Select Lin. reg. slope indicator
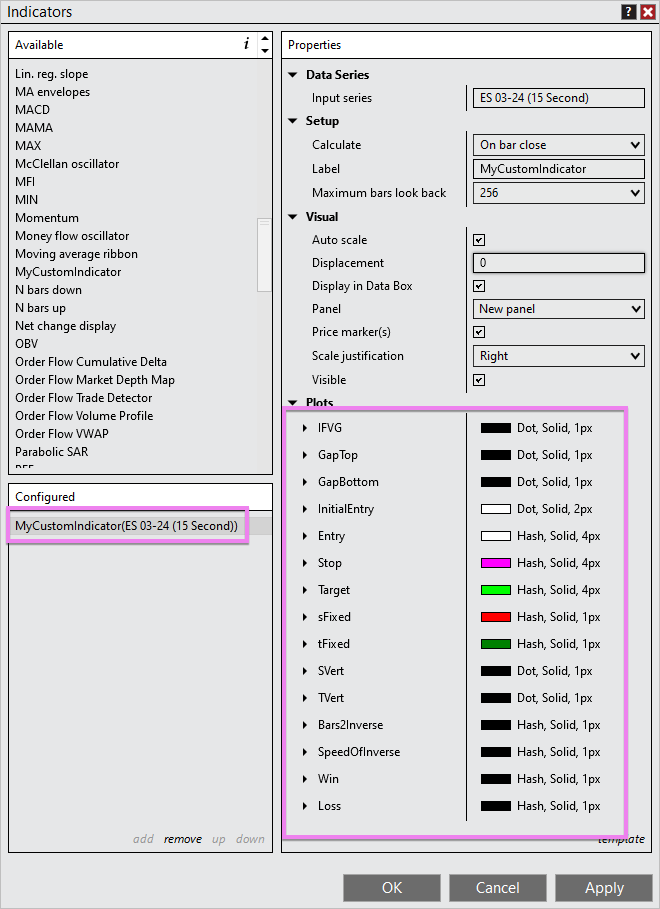The height and width of the screenshot is (909, 660). click(x=52, y=74)
